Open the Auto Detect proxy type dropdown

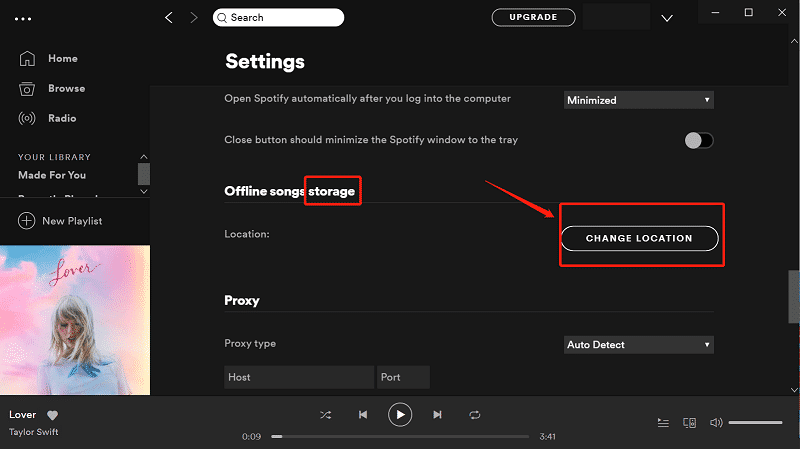click(638, 344)
